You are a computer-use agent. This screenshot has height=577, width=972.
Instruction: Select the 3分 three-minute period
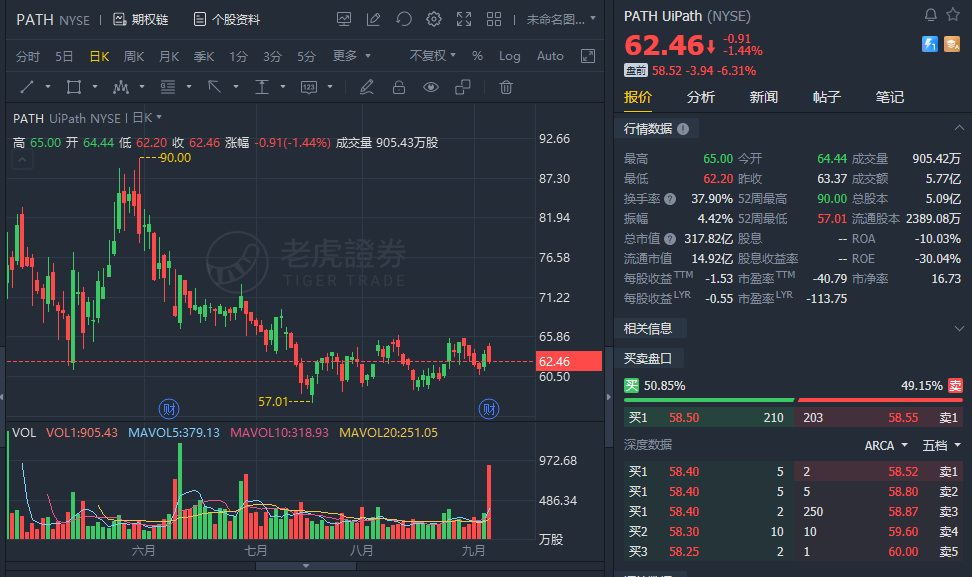pyautogui.click(x=272, y=56)
